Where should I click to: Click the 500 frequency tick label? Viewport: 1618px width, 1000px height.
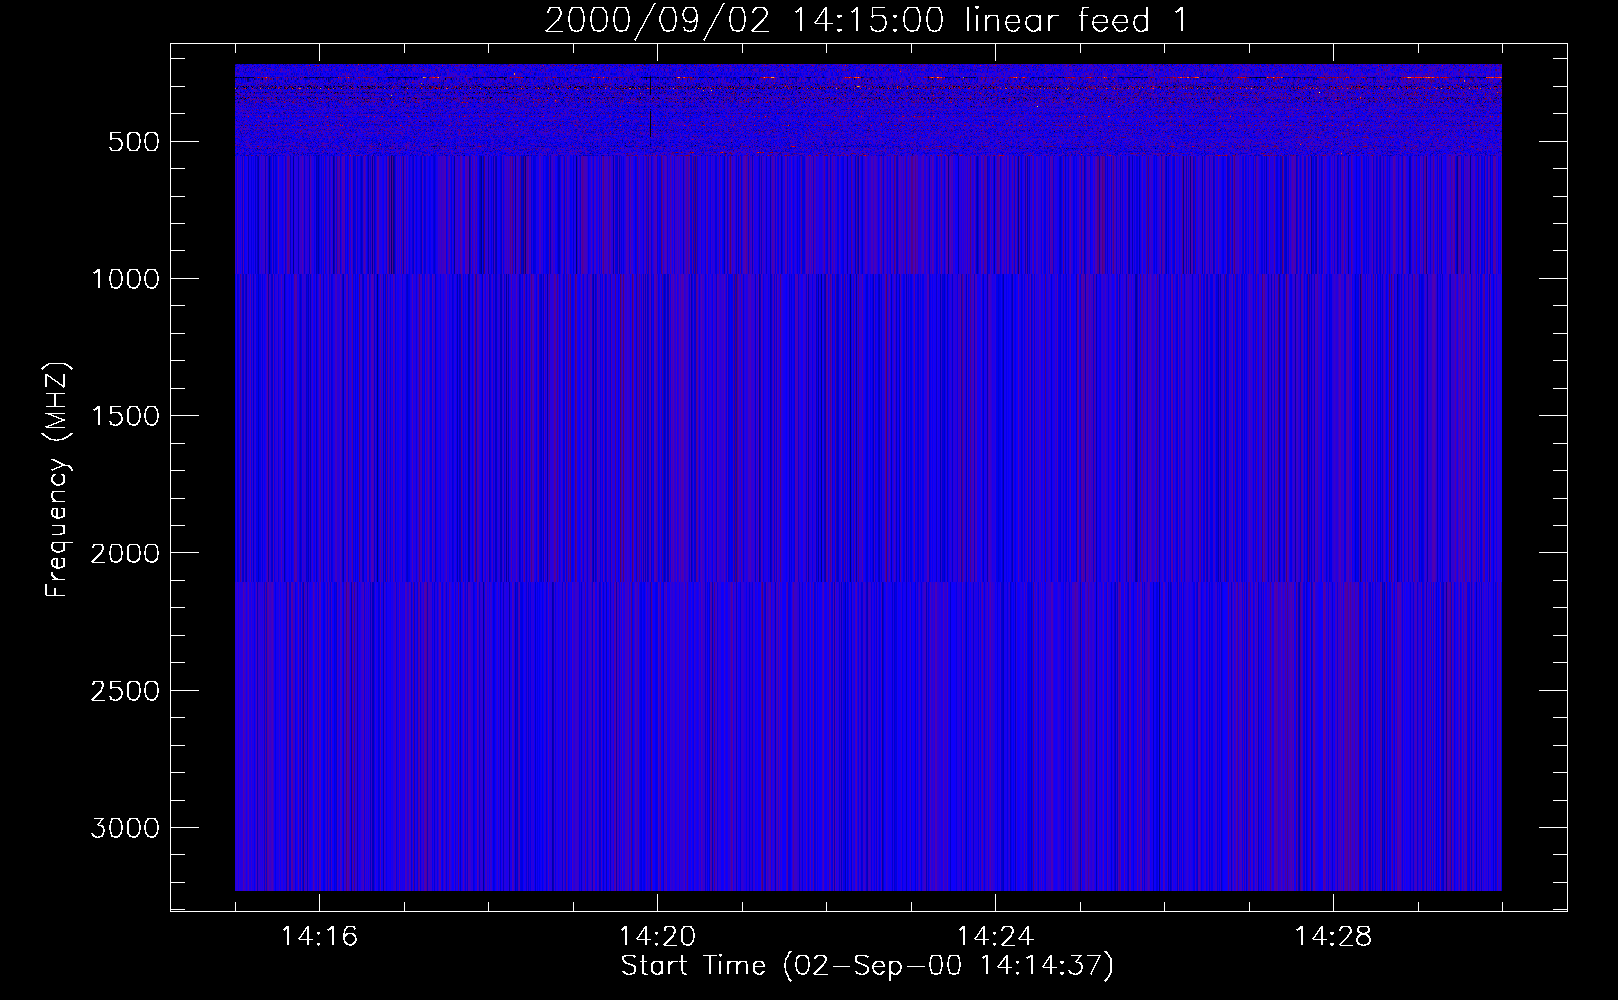pos(133,142)
